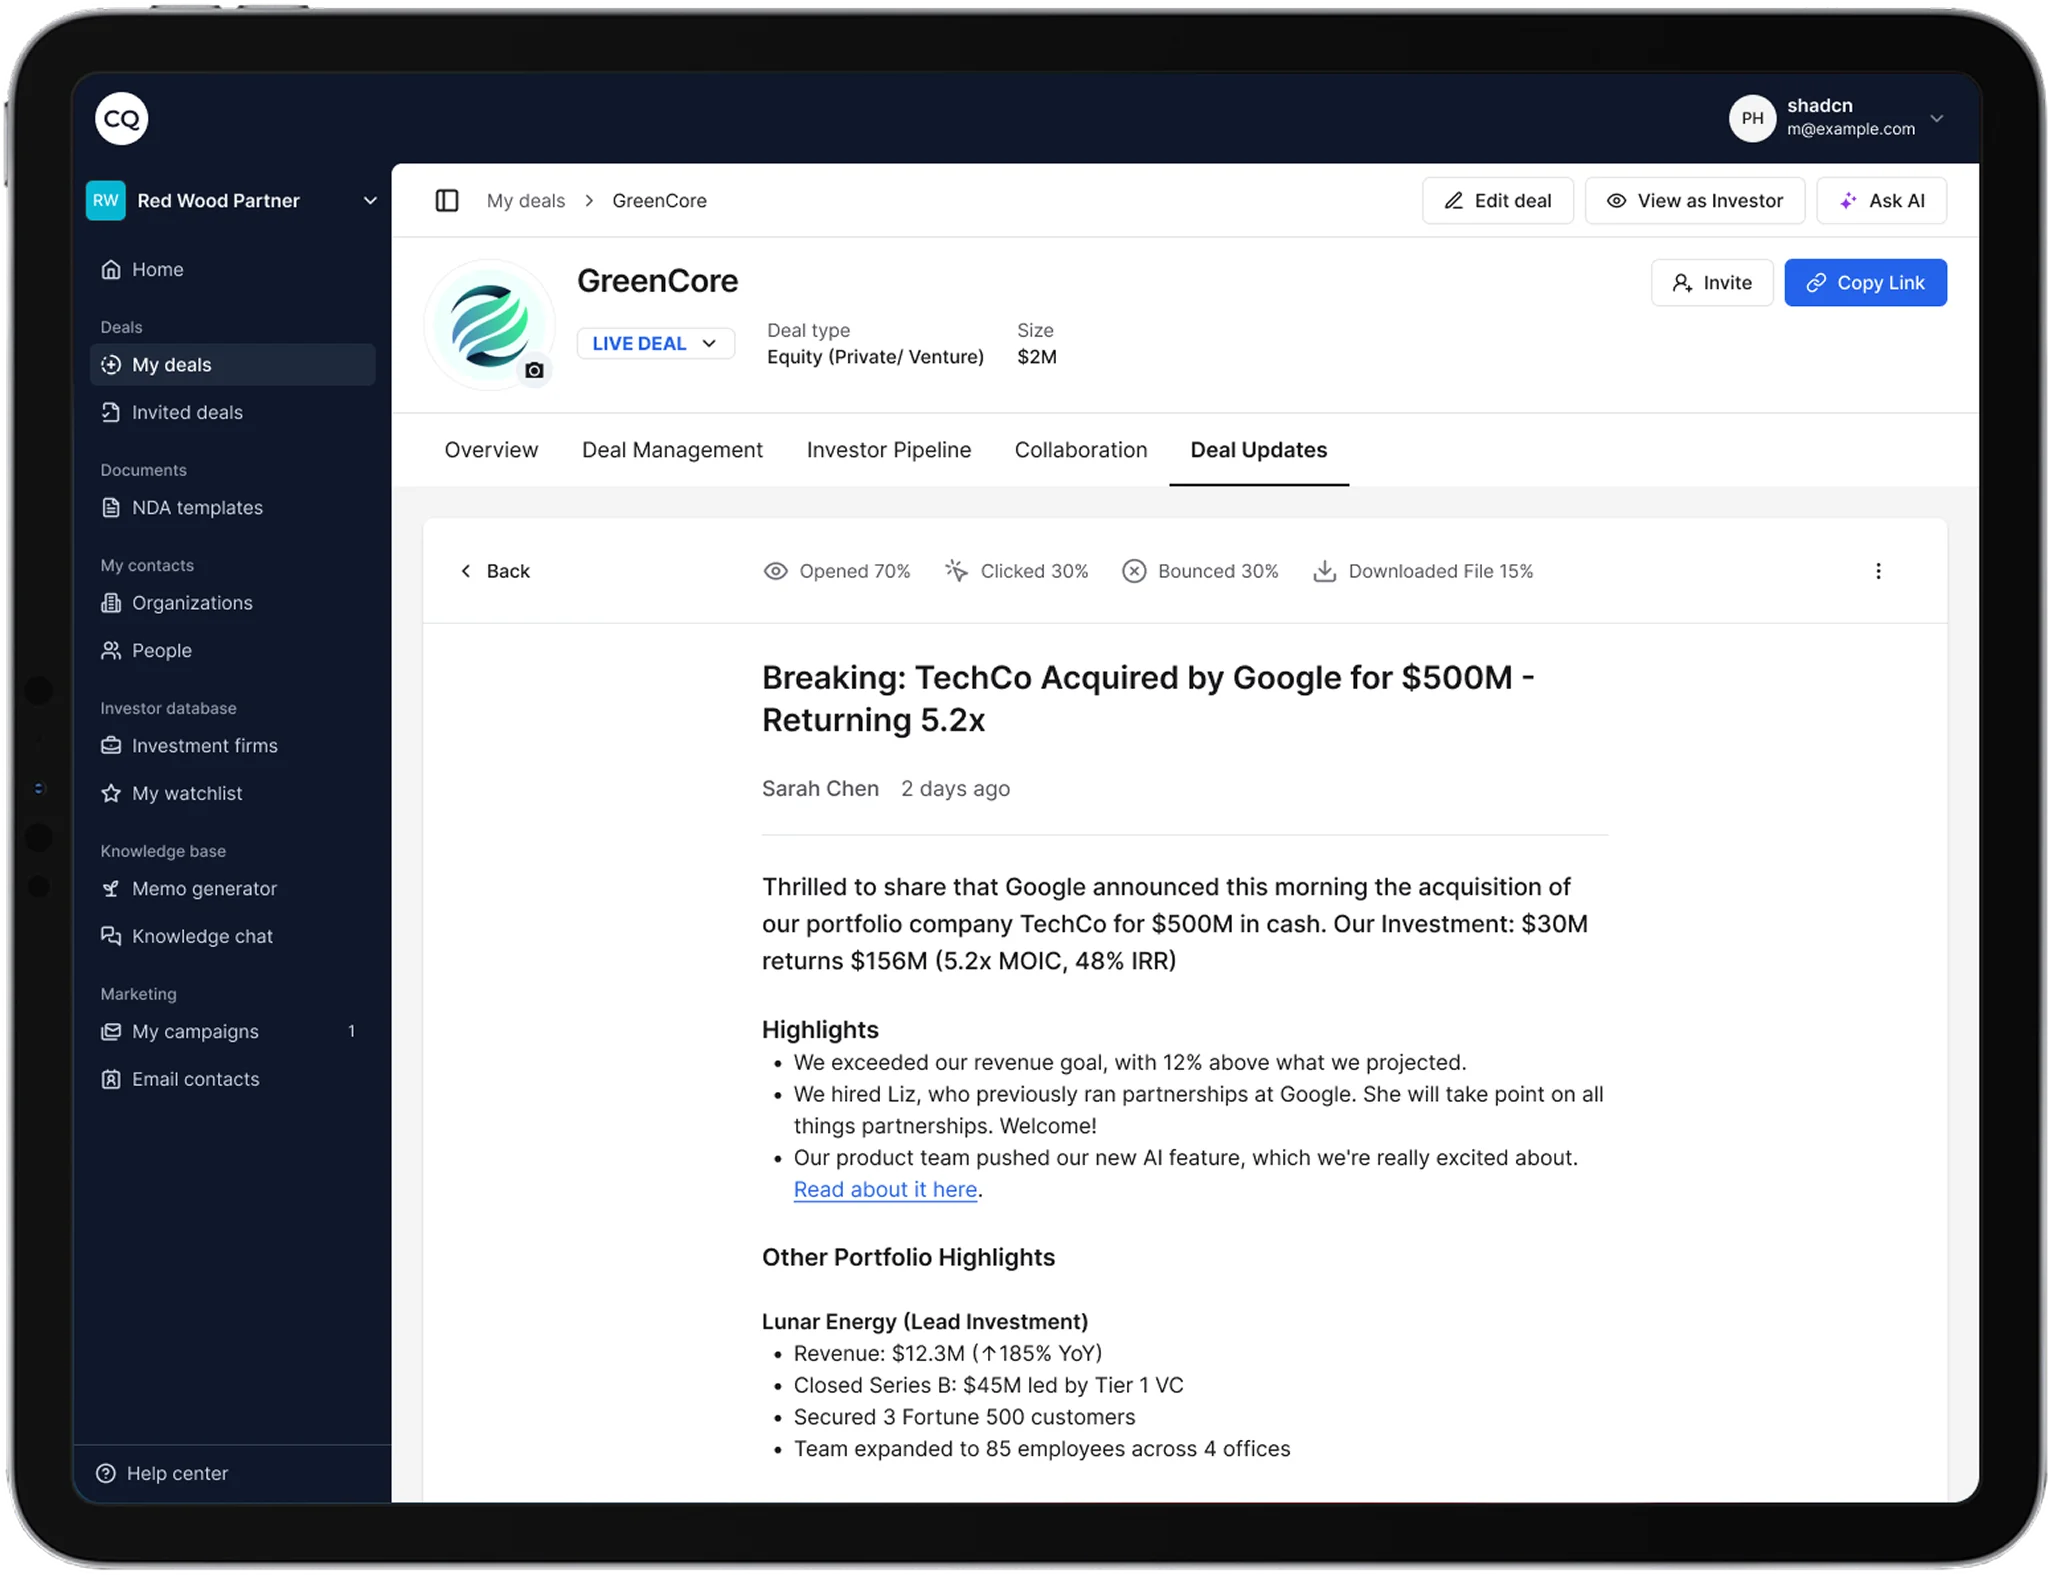The width and height of the screenshot is (2048, 1576).
Task: Click the CQ logo icon
Action: [122, 119]
